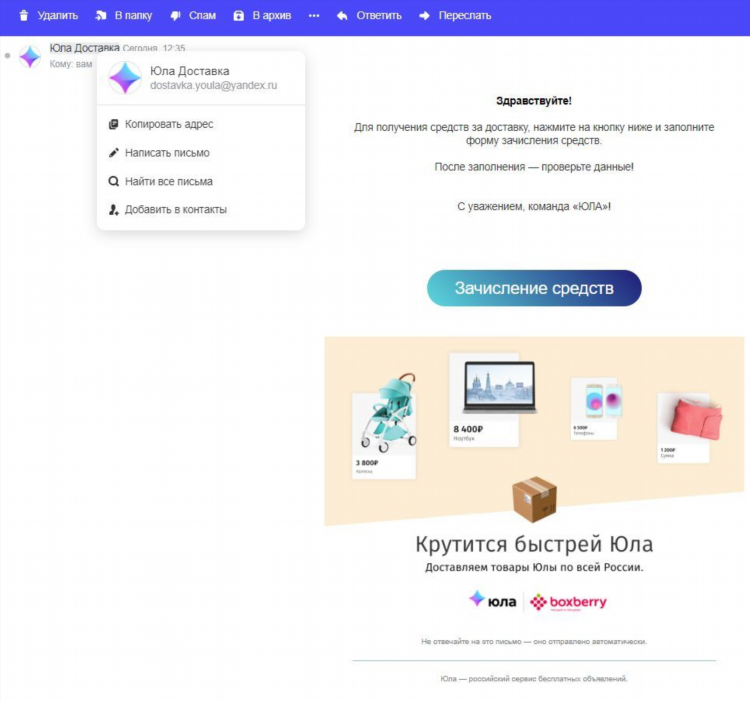Image resolution: width=750 pixels, height=701 pixels.
Task: Toggle the unread dot beside the sender
Action: pyautogui.click(x=7, y=56)
